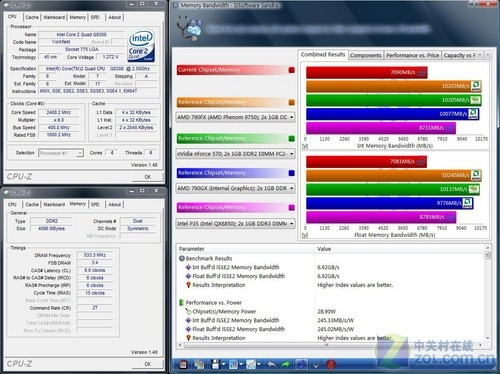Select the Capacity vs tab in Sandra
The image size is (500, 374).
point(459,55)
